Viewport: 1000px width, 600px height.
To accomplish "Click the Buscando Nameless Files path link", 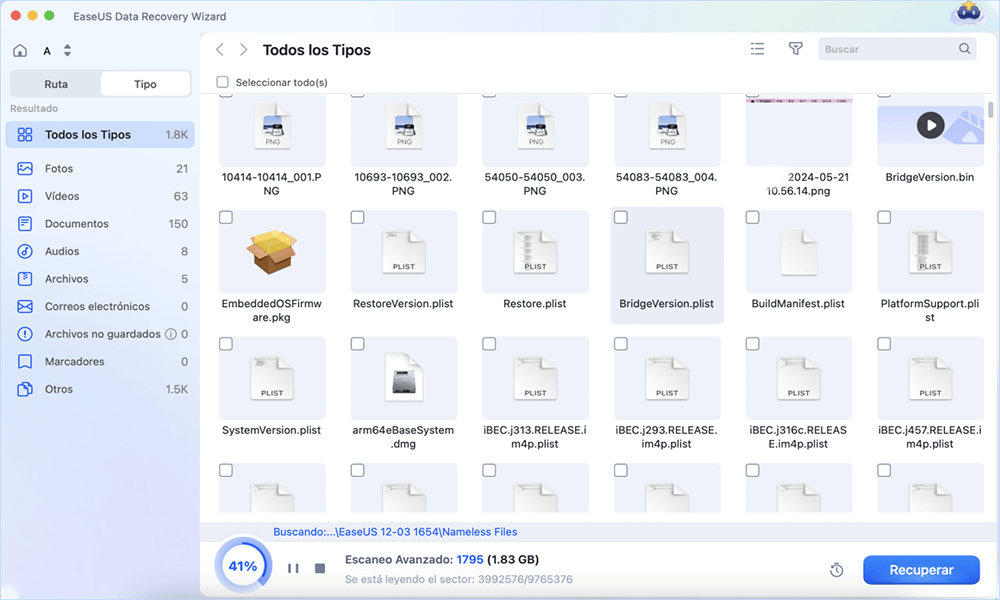I will [395, 532].
